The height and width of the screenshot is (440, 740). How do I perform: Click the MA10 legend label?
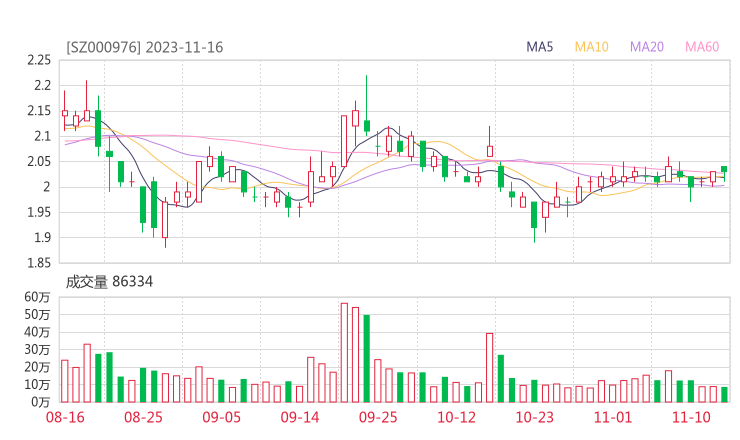tap(591, 47)
